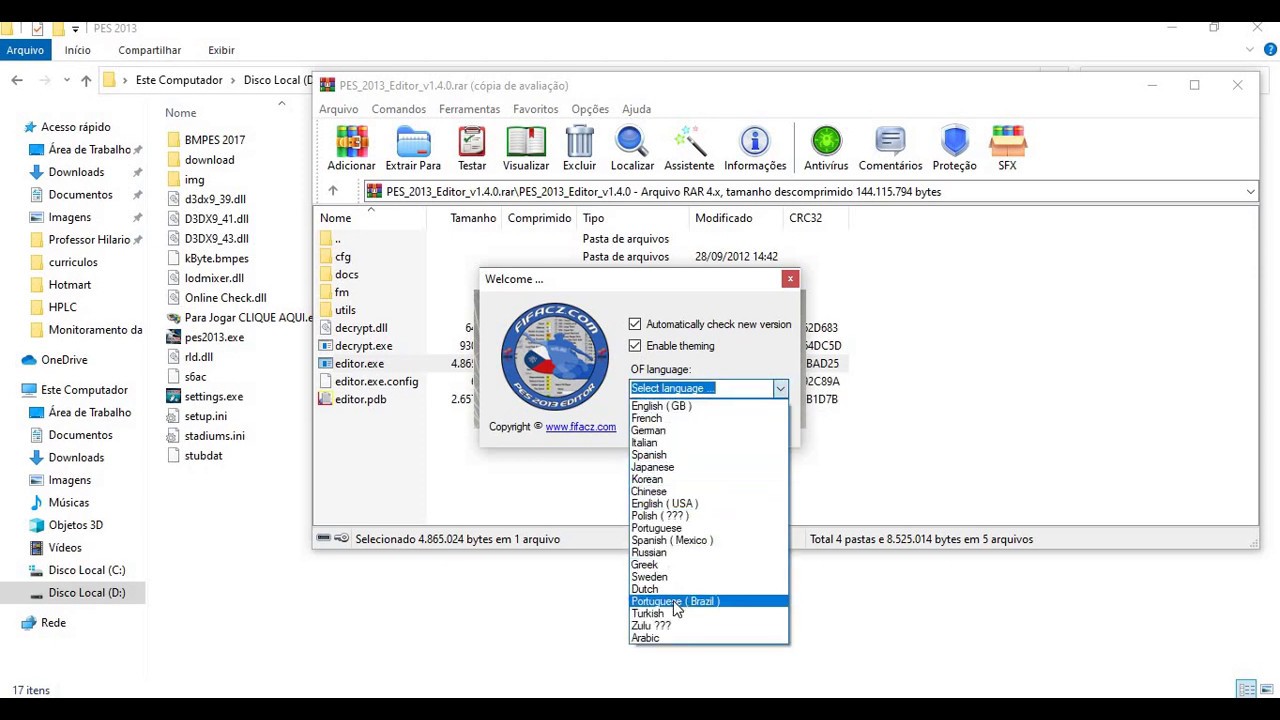
Task: Choose English ( GB ) language
Action: coord(709,406)
